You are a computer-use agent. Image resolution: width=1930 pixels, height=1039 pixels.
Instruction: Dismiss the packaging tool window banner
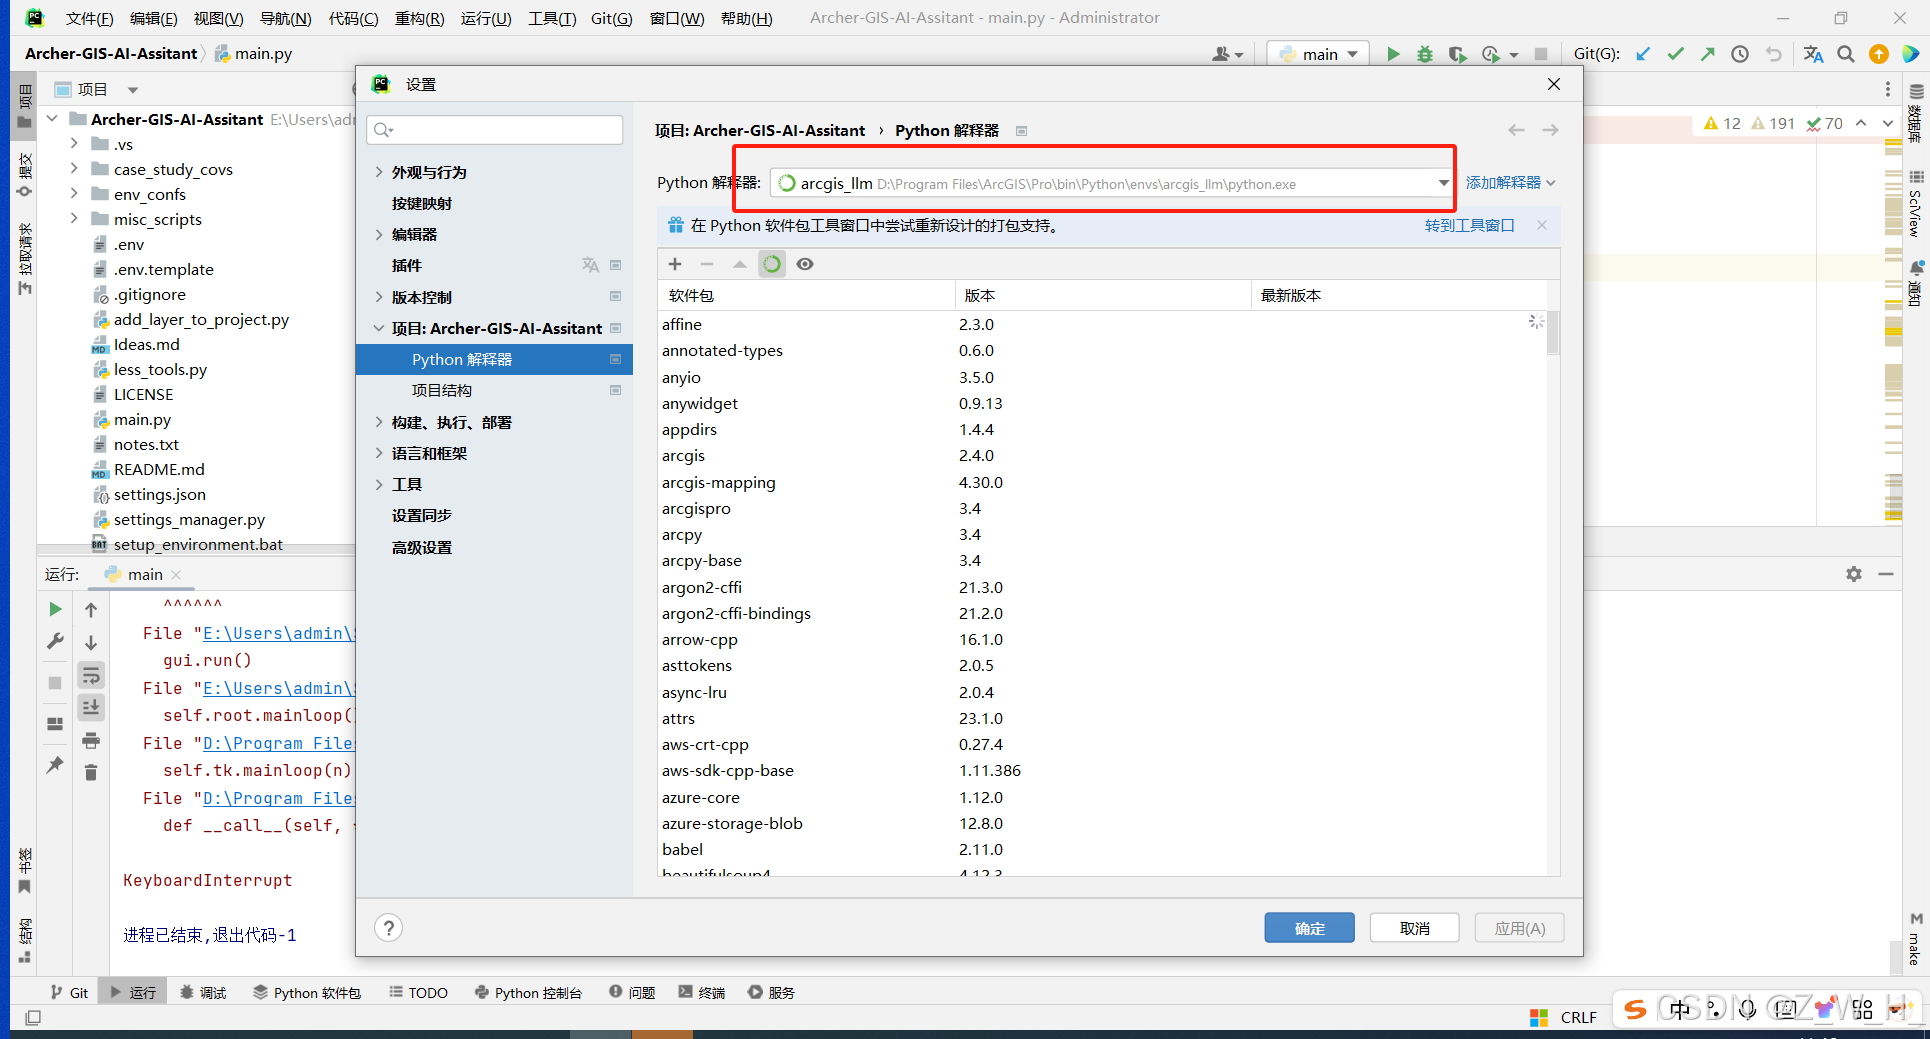[1542, 225]
